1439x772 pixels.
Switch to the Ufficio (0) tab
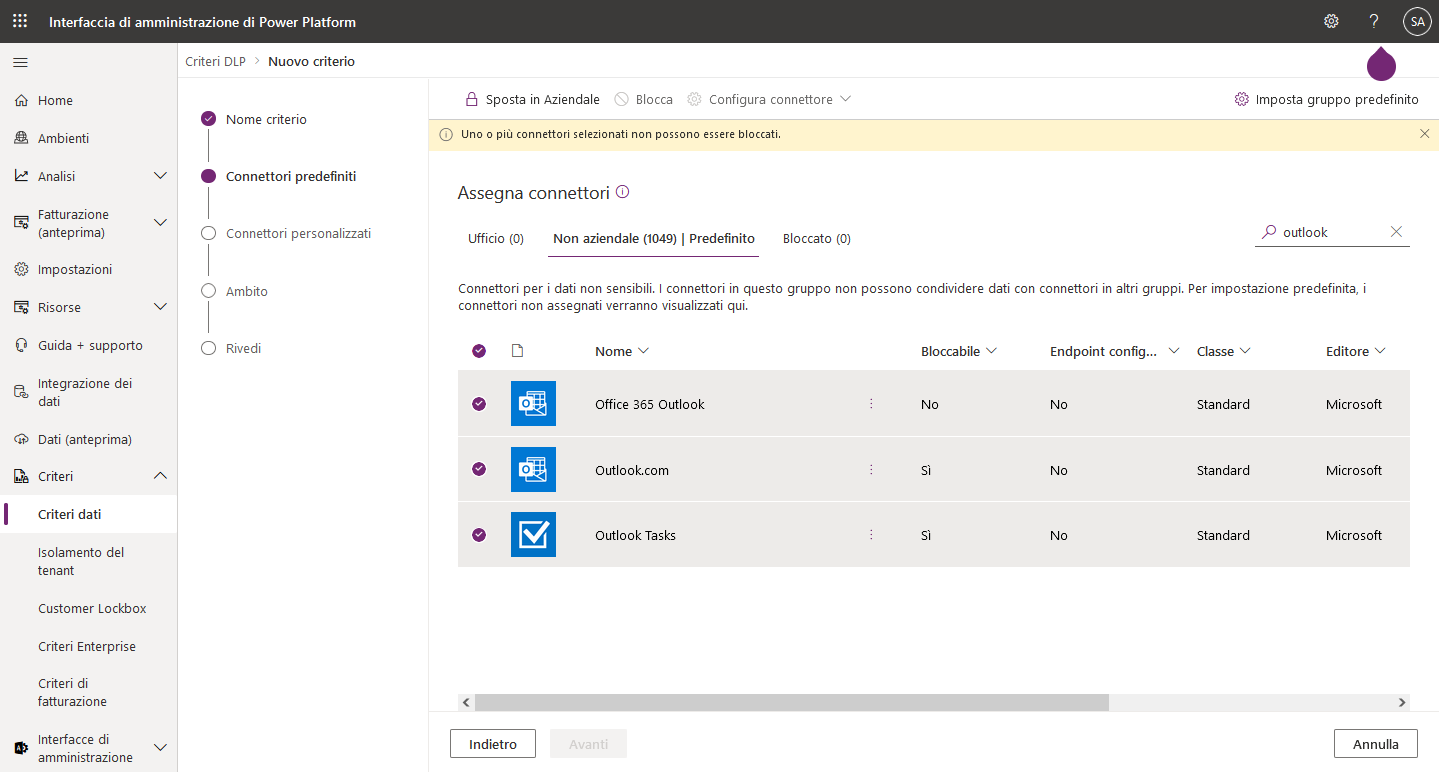496,239
